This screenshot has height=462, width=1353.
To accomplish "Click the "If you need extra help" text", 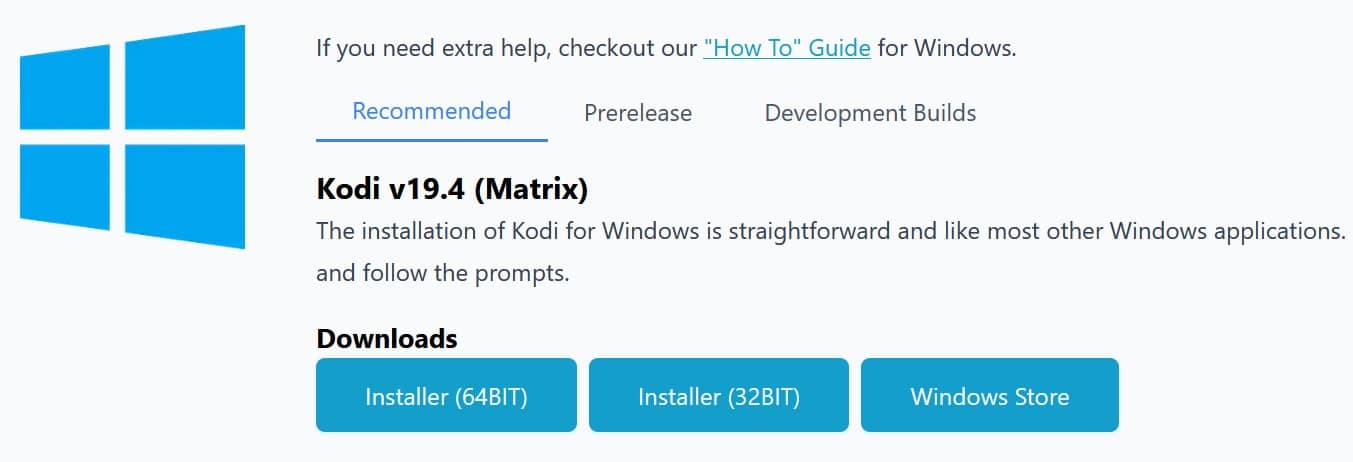I will (434, 47).
